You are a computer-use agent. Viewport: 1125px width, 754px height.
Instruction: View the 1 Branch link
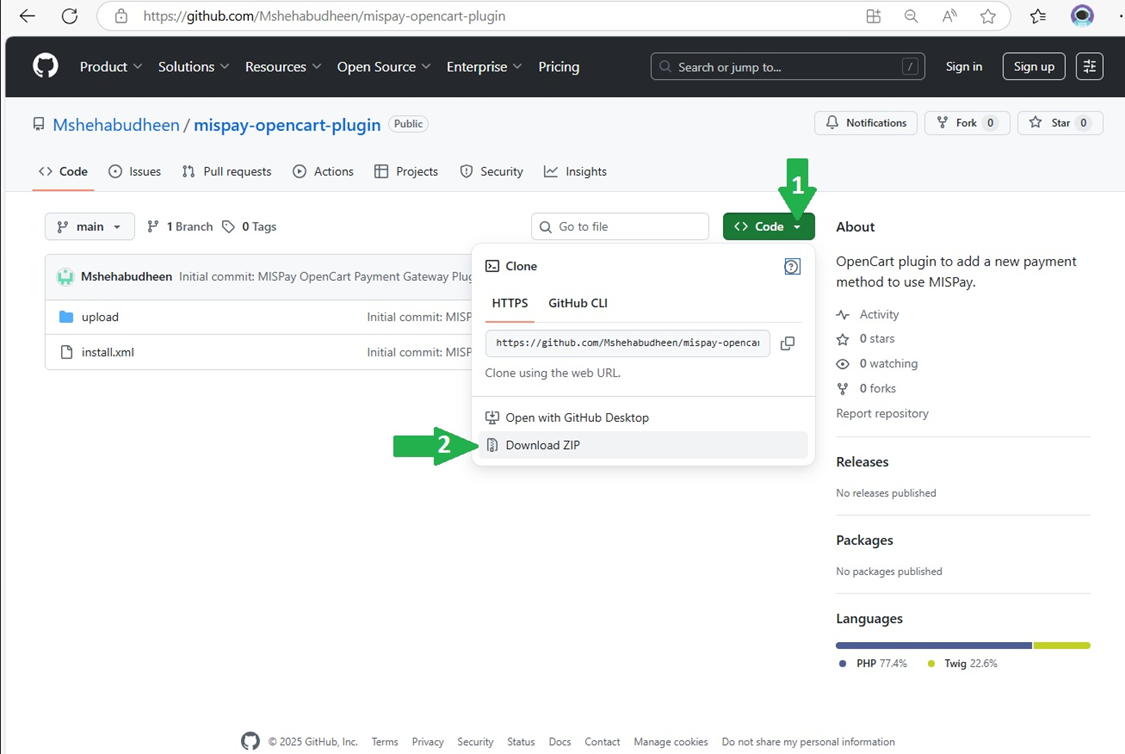(180, 227)
